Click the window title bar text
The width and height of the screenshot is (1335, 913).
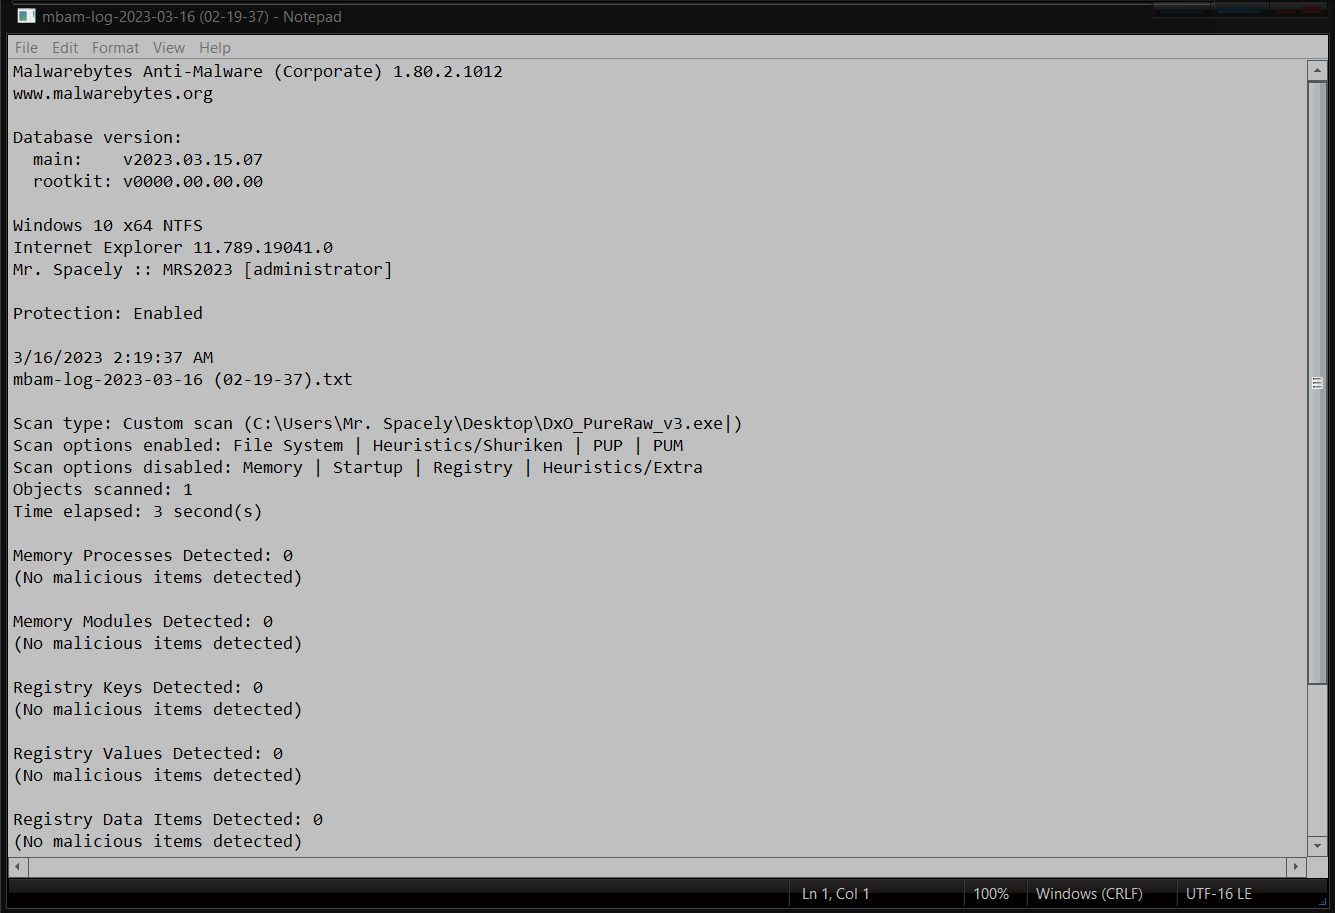pyautogui.click(x=192, y=17)
